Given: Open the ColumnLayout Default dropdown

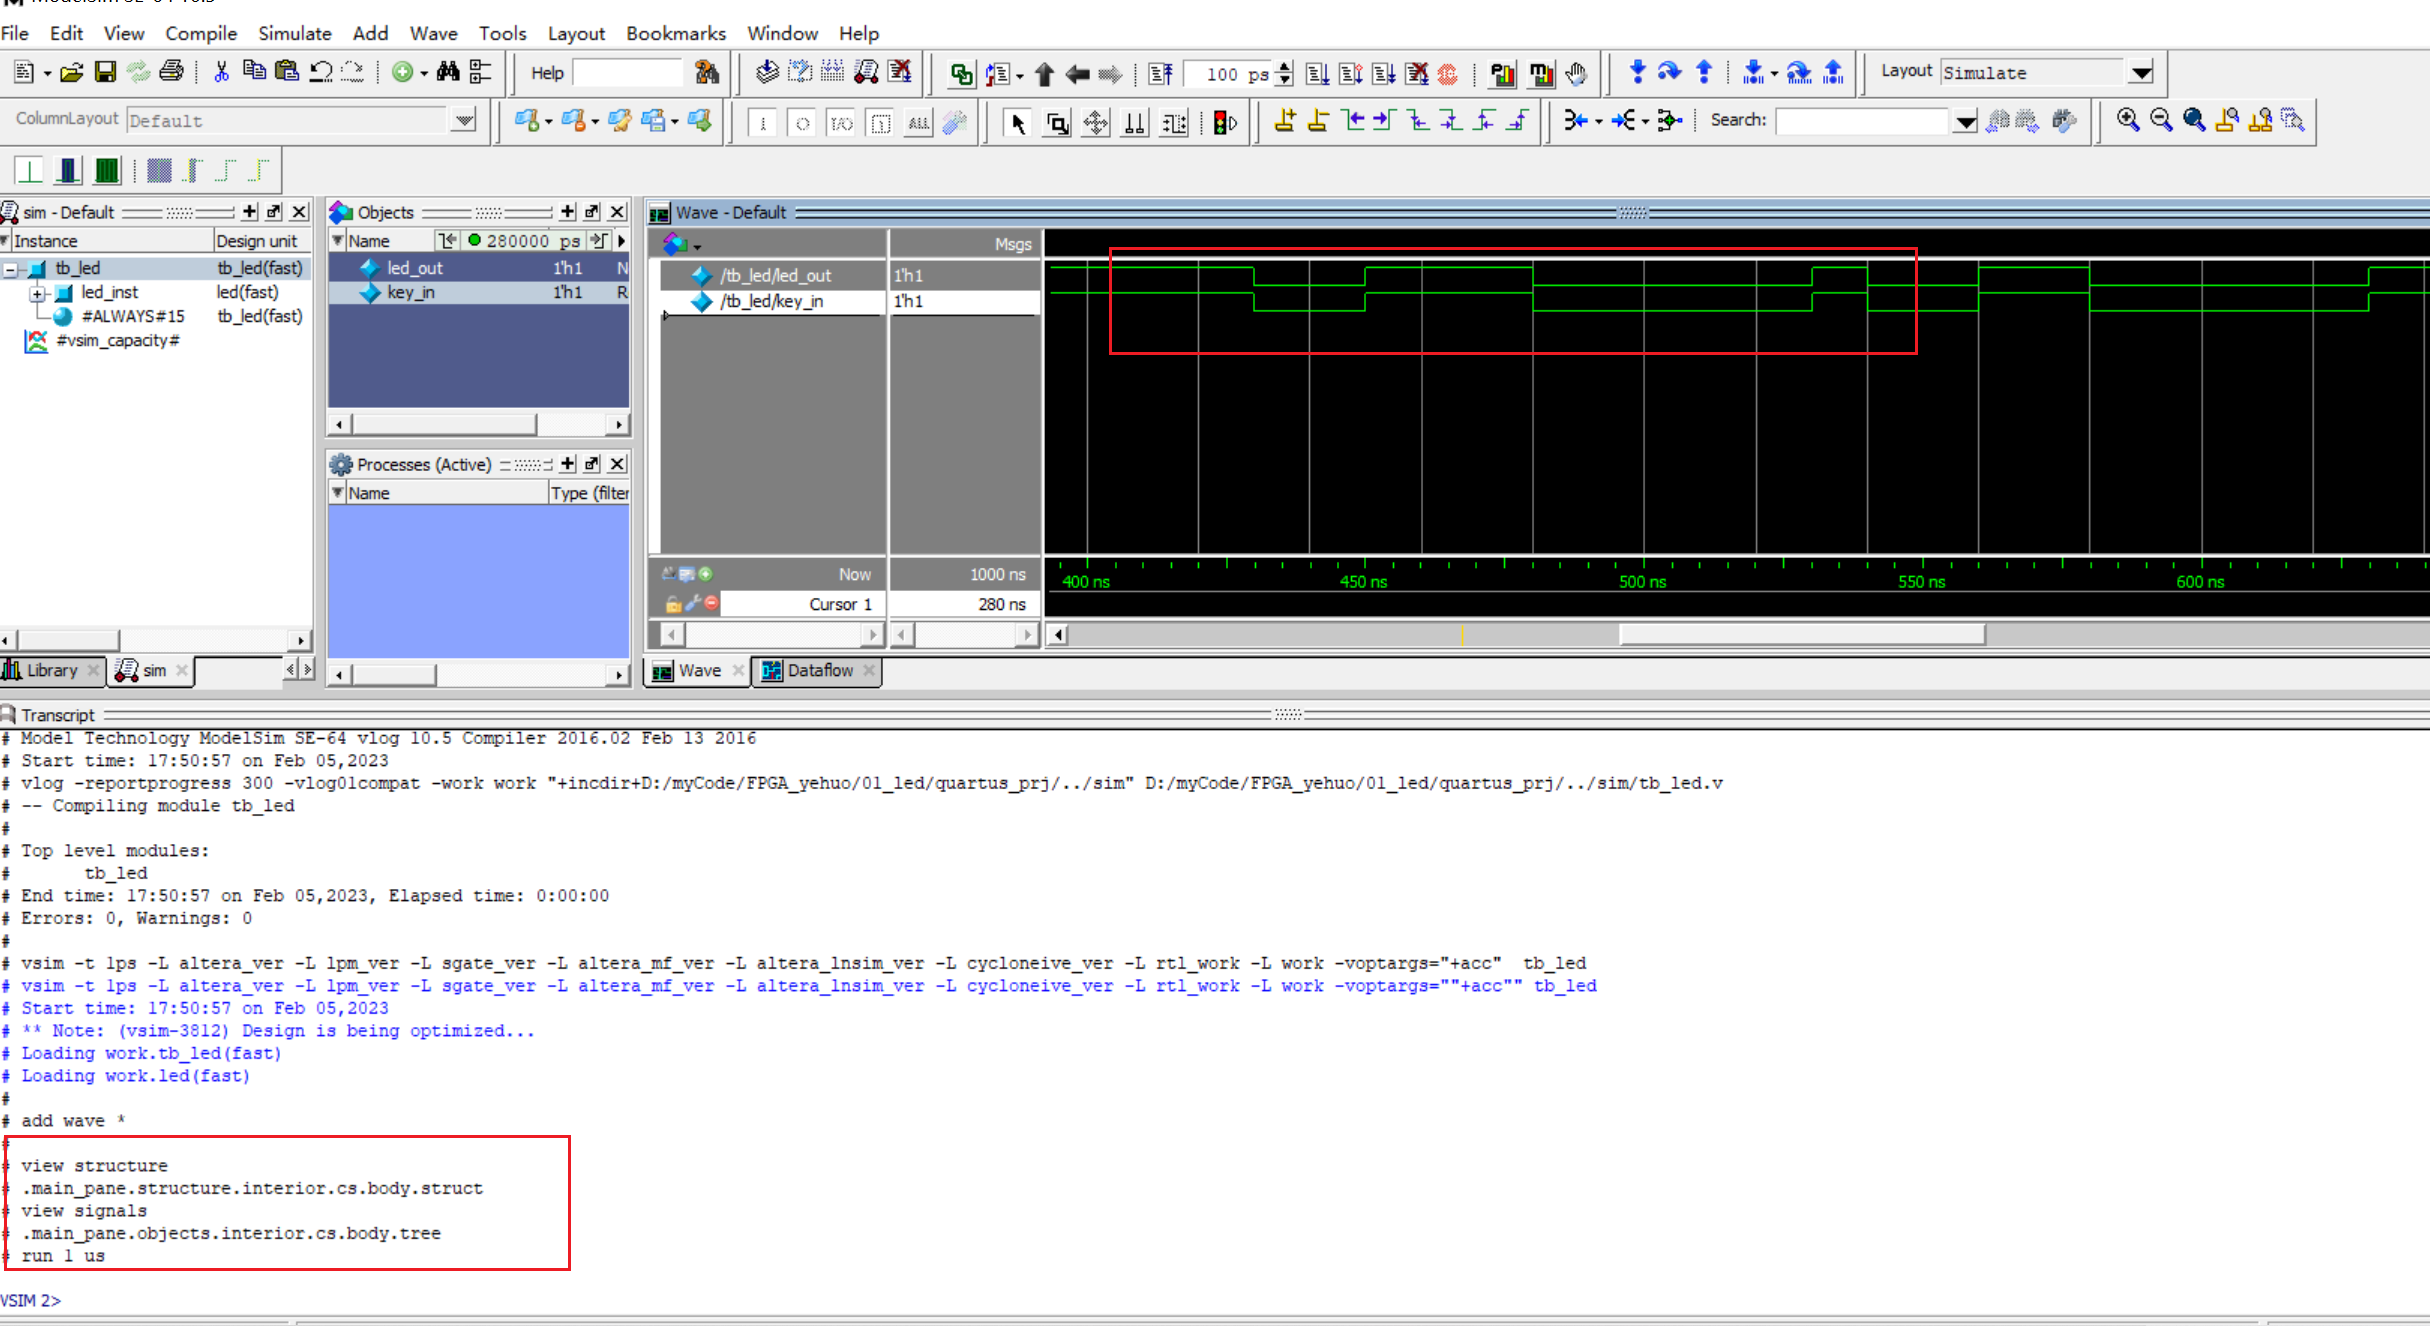Looking at the screenshot, I should pyautogui.click(x=464, y=120).
